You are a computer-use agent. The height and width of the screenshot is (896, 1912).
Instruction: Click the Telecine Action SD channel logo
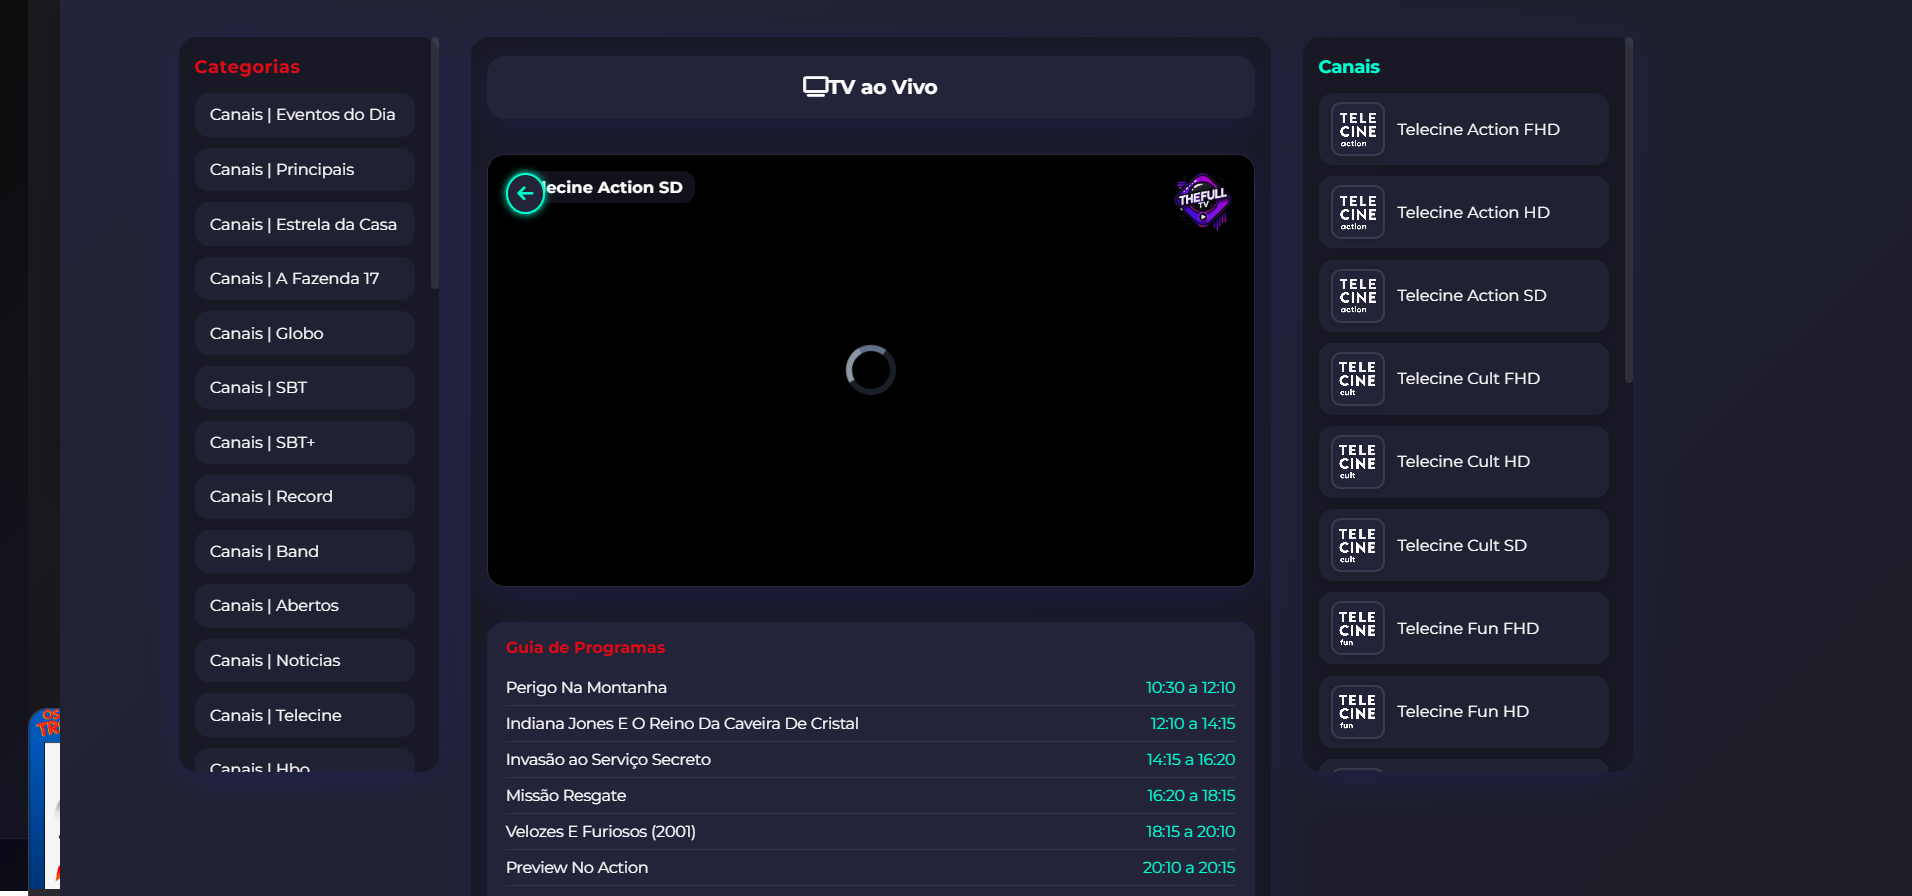(1357, 295)
